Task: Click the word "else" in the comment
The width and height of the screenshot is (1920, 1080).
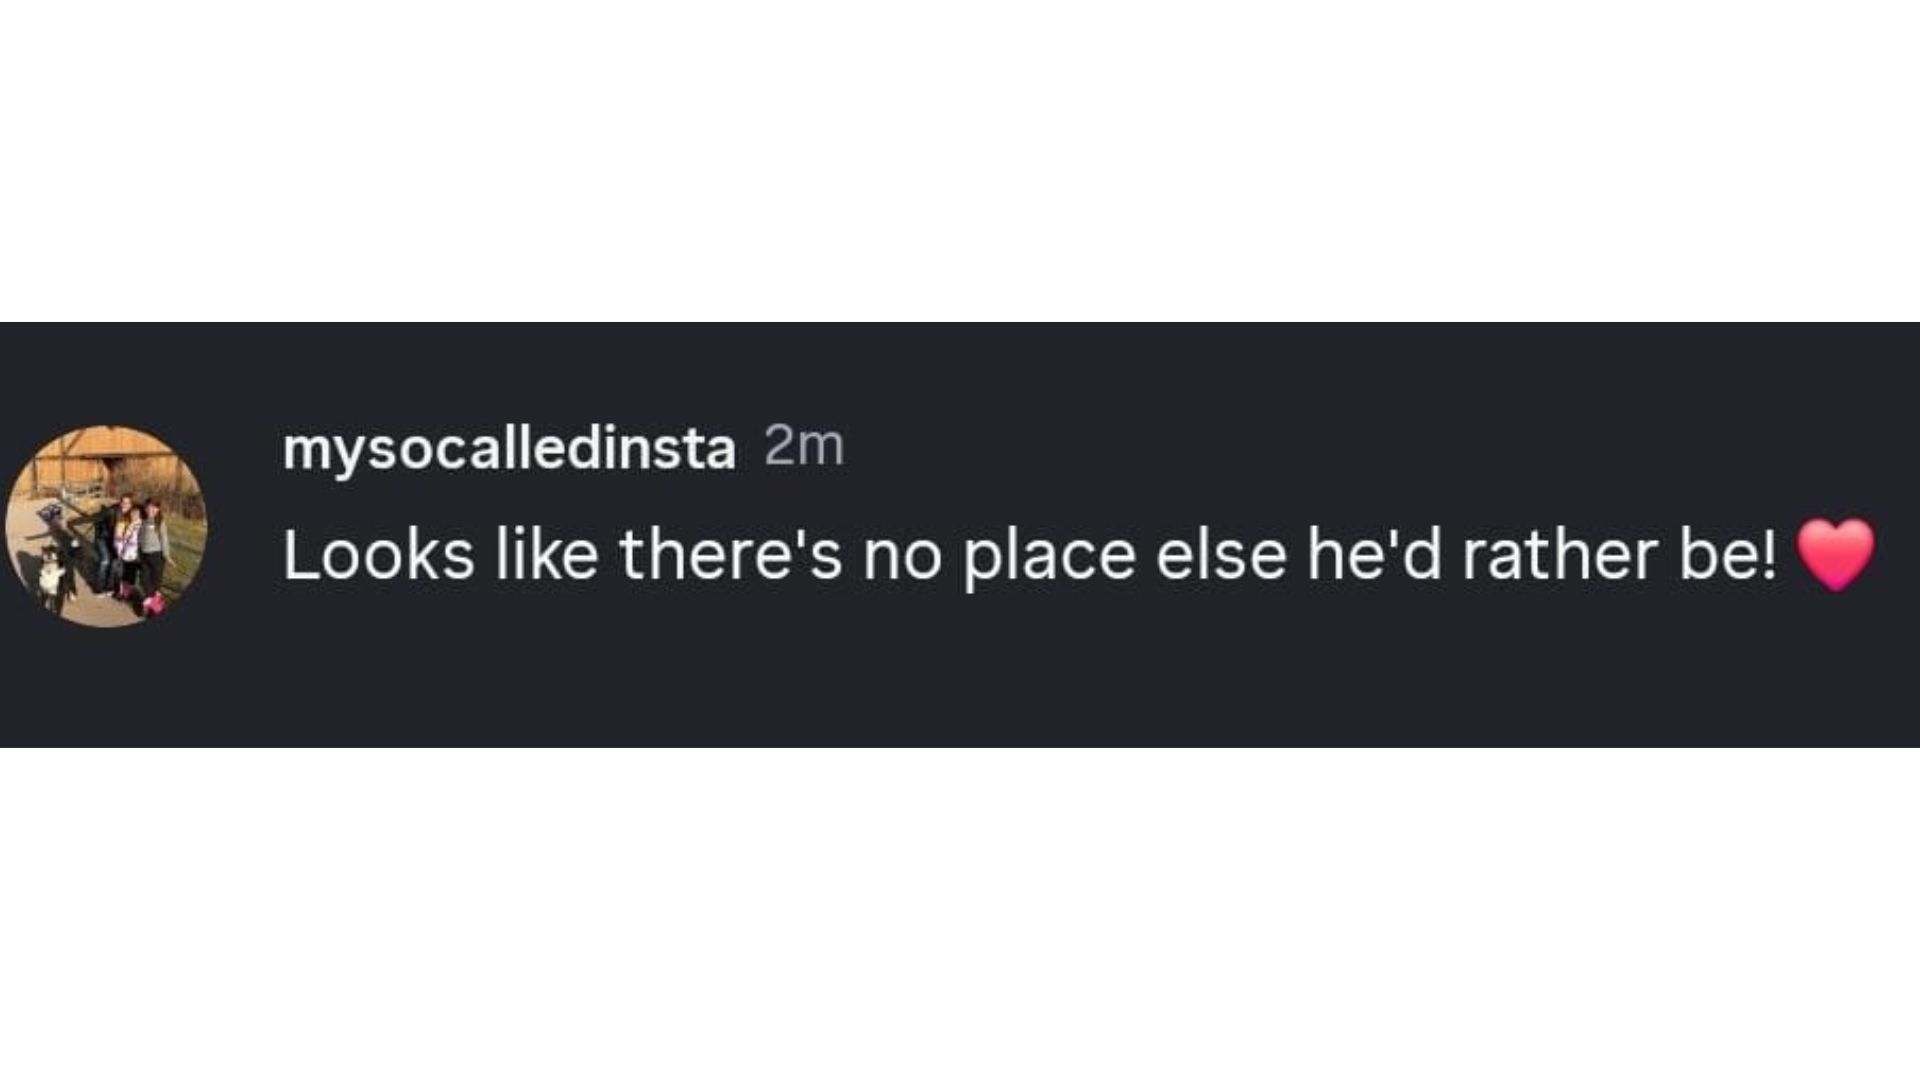Action: click(x=1221, y=555)
